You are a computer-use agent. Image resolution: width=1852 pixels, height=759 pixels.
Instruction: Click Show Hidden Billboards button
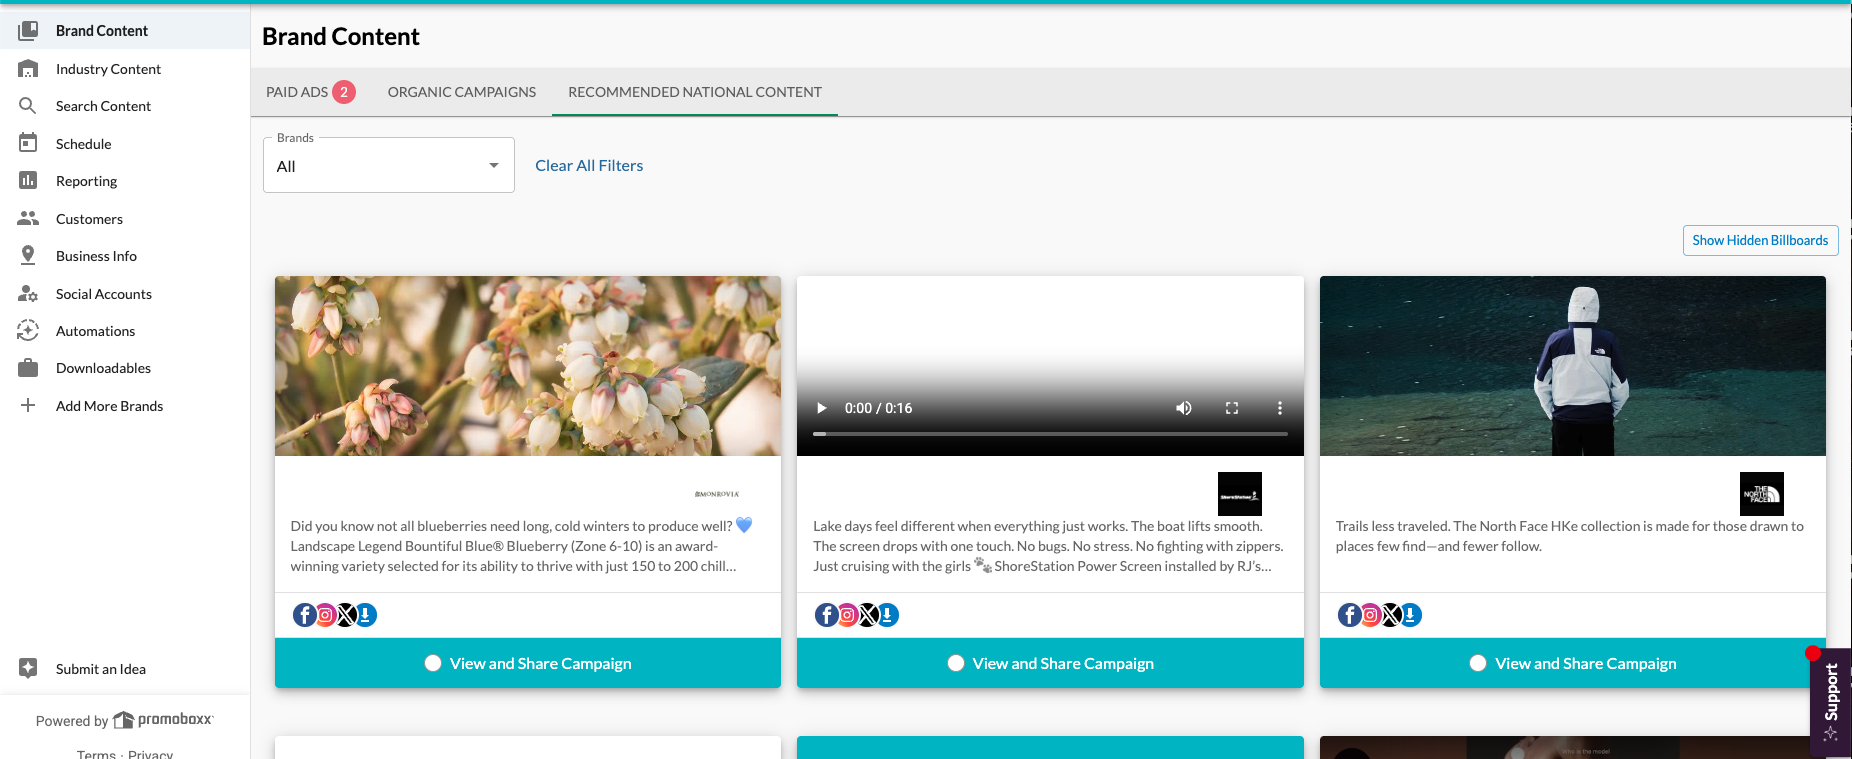click(x=1760, y=240)
